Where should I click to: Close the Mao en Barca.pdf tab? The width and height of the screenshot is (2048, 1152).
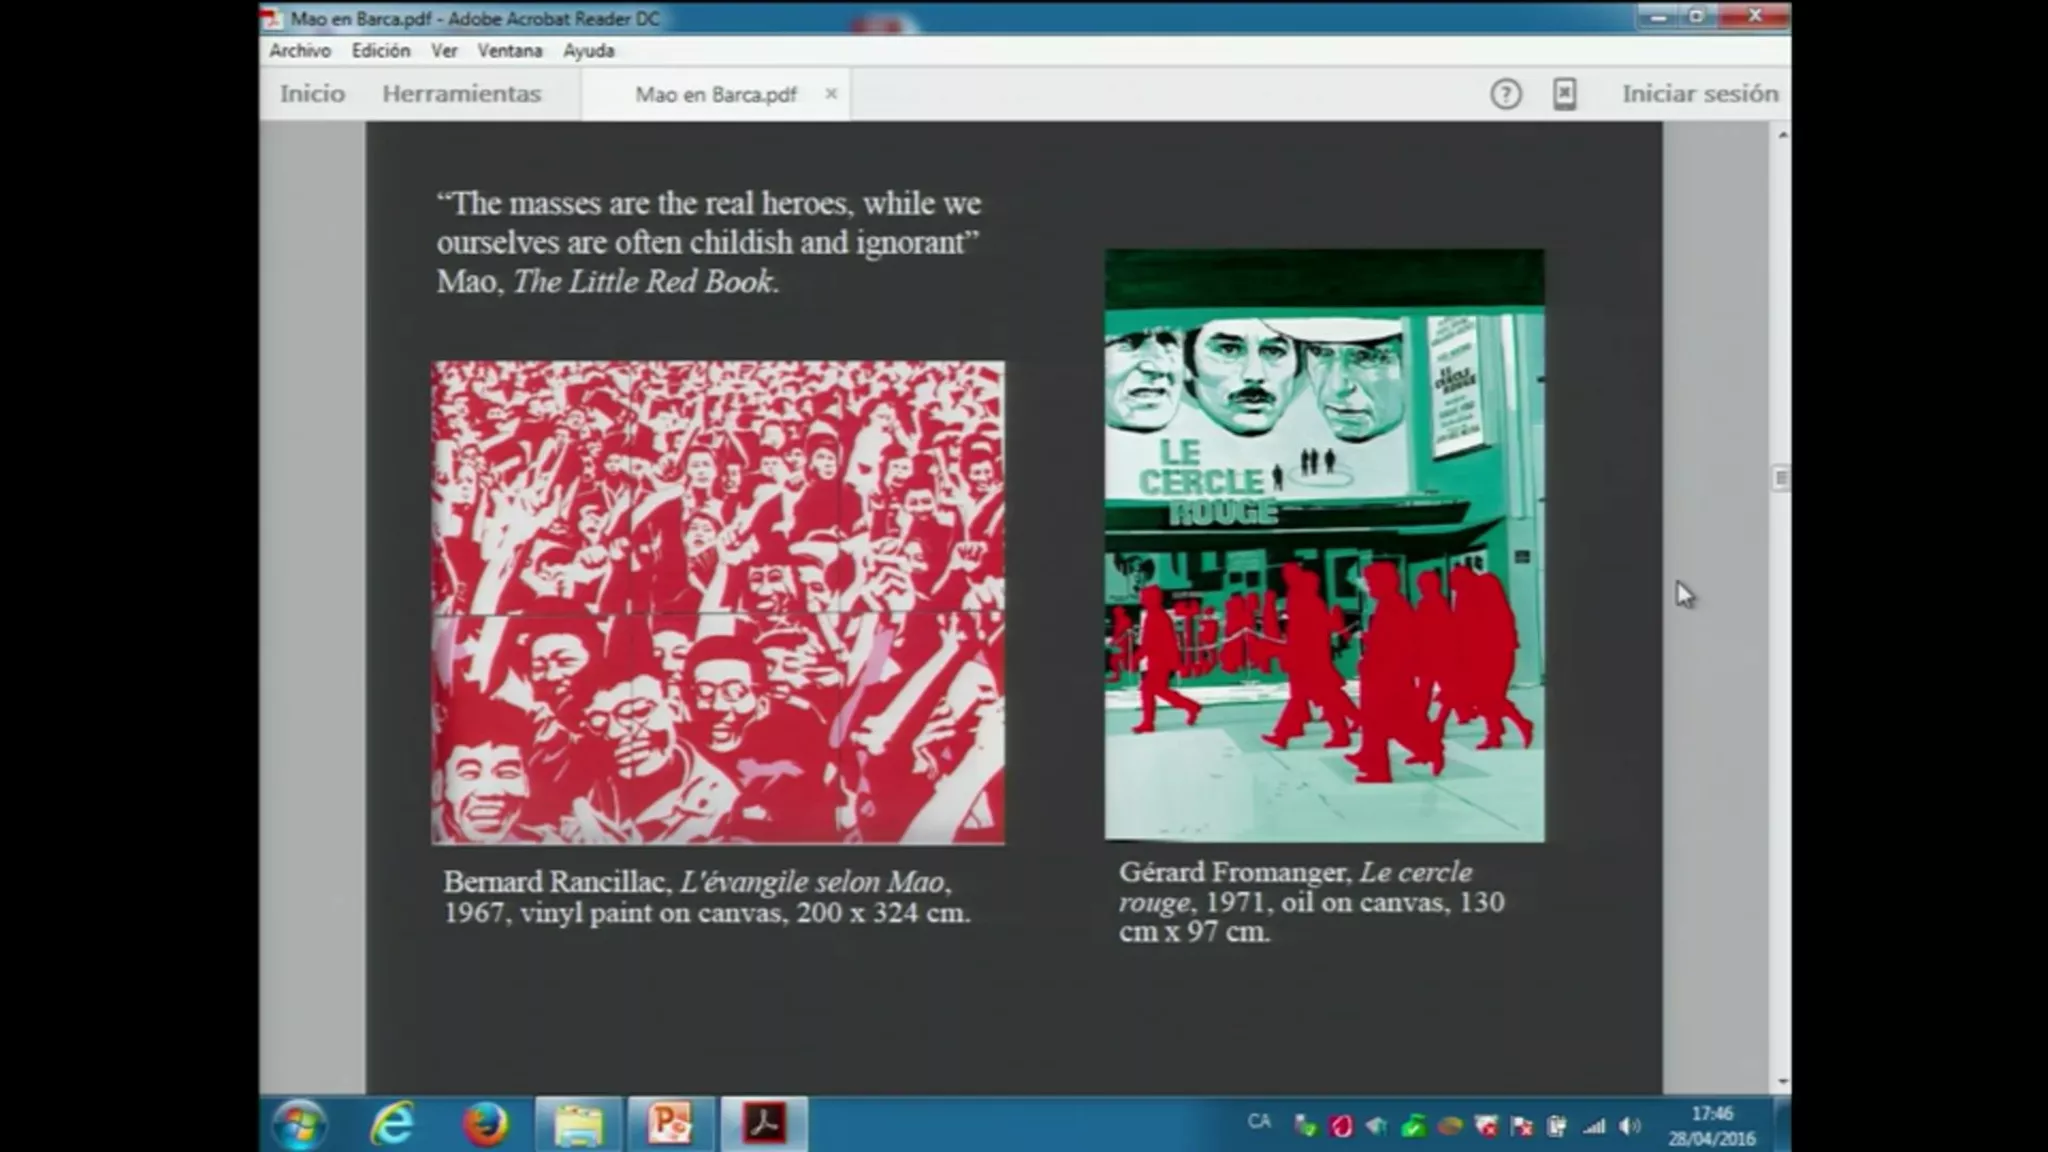pos(831,93)
